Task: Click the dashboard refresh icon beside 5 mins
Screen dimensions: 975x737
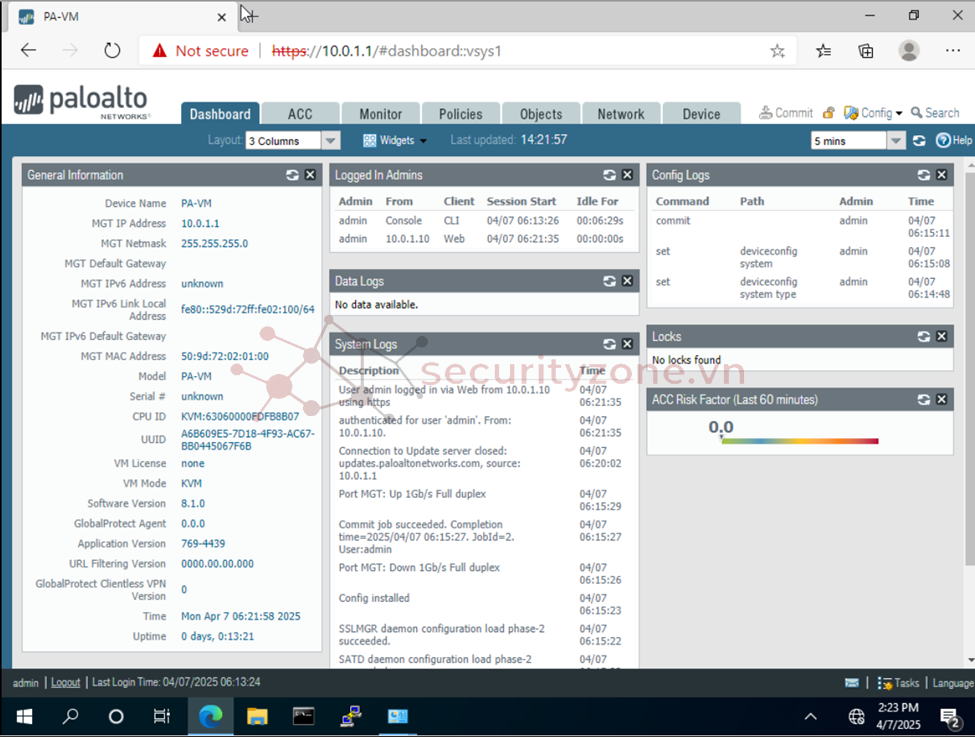Action: (x=919, y=141)
